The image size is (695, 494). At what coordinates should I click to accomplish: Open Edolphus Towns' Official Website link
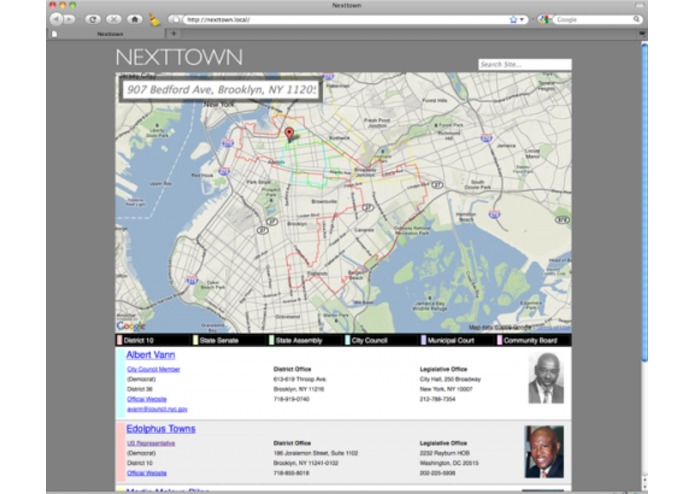click(x=147, y=473)
